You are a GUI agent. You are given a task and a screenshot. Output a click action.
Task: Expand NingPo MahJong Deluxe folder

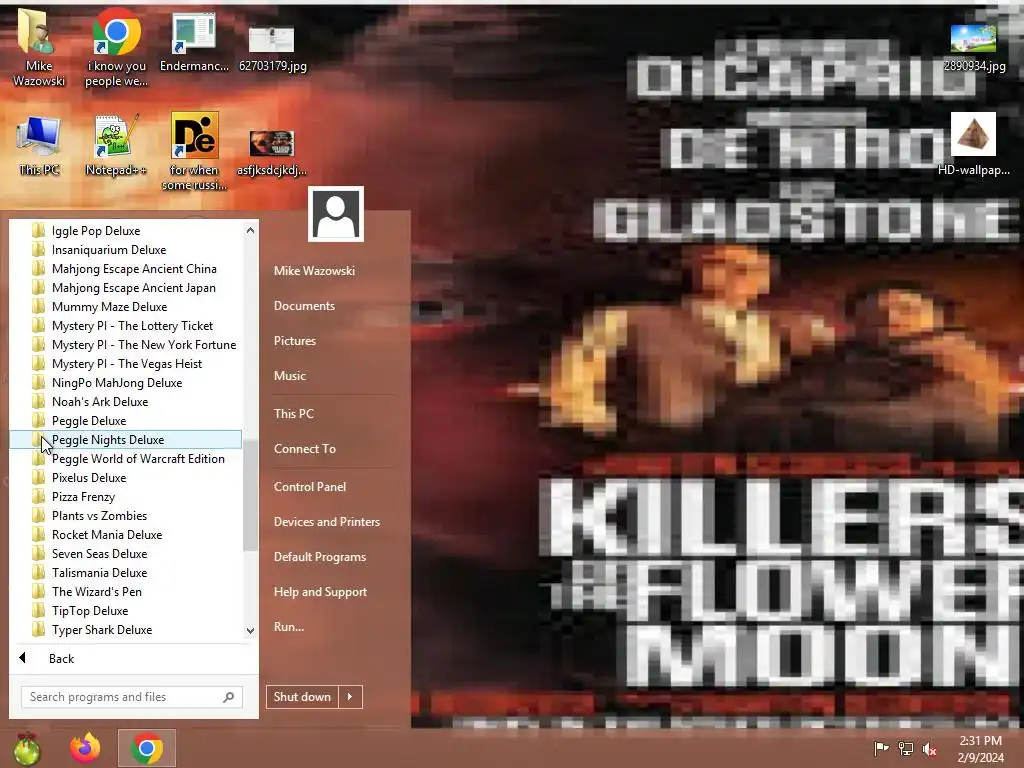point(125,382)
